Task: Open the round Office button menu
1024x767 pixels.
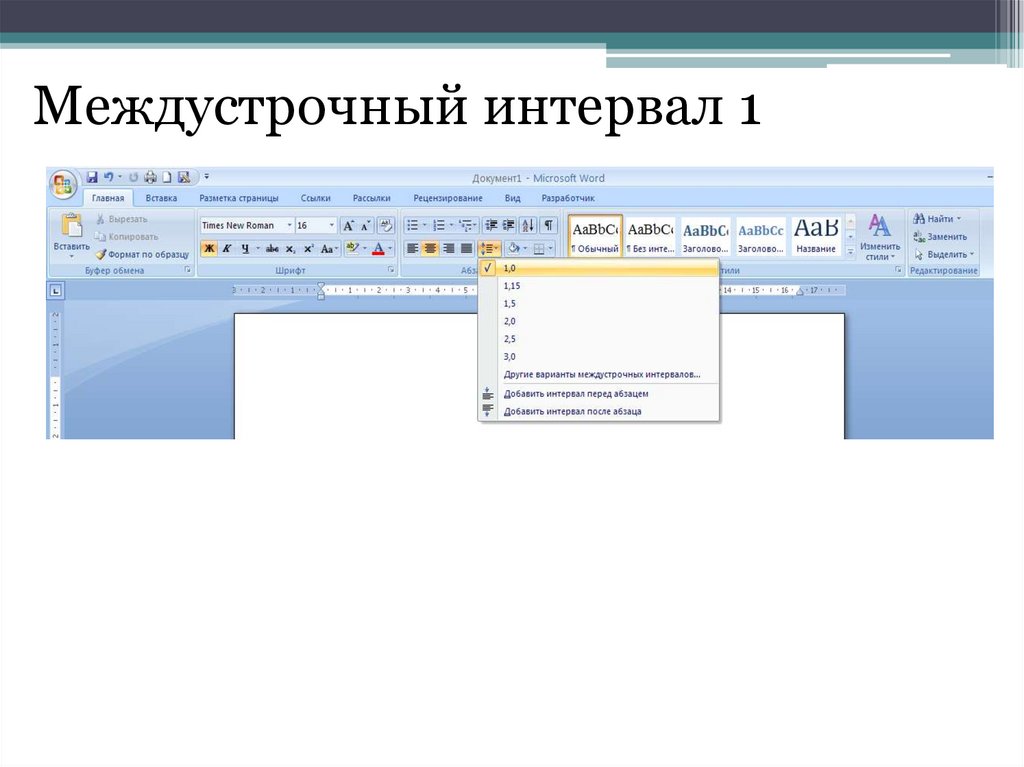Action: [63, 184]
